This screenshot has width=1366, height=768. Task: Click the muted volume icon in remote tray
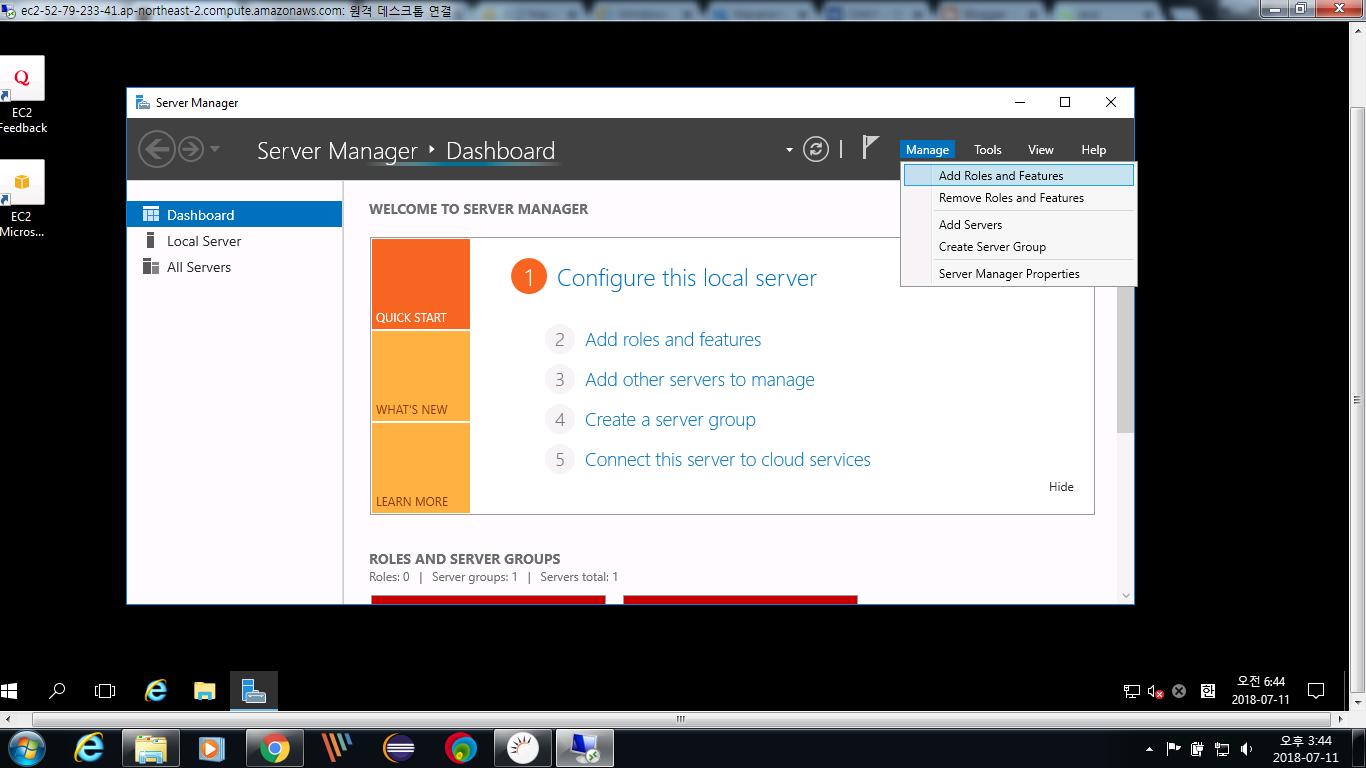click(1155, 691)
